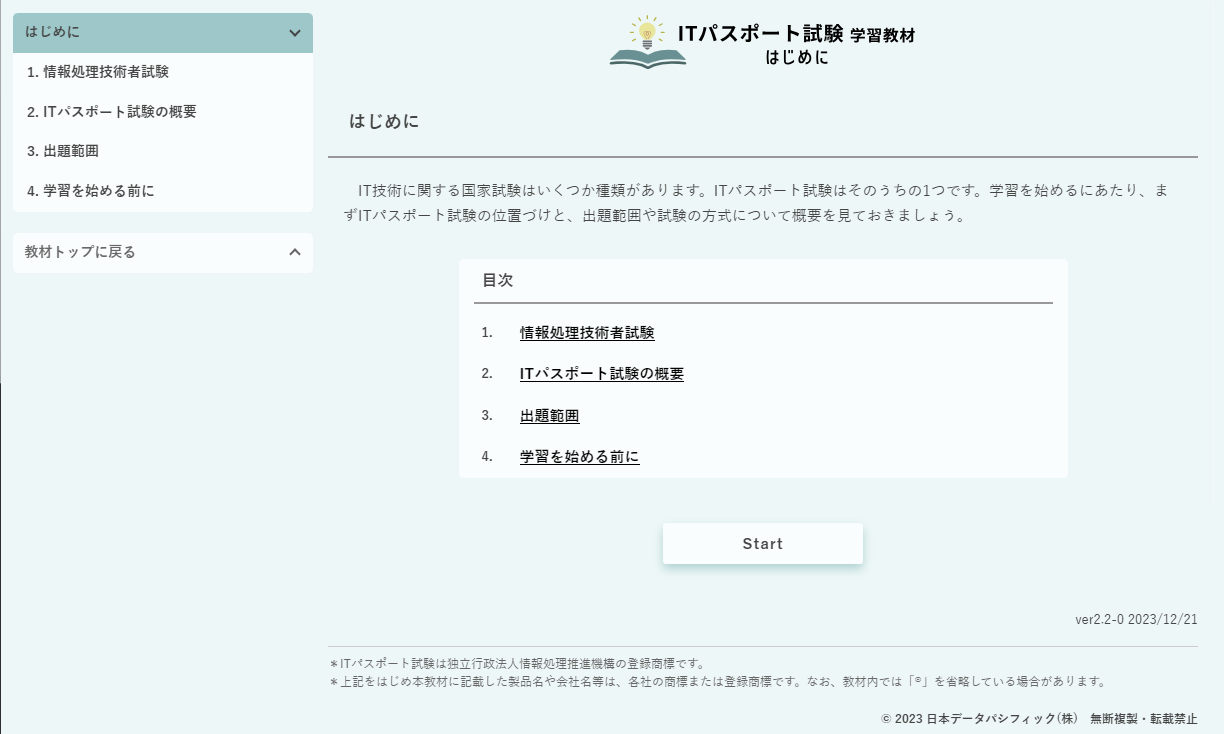
Task: Open sidebar item 2. ITパスポート試験の概要
Action: 163,112
